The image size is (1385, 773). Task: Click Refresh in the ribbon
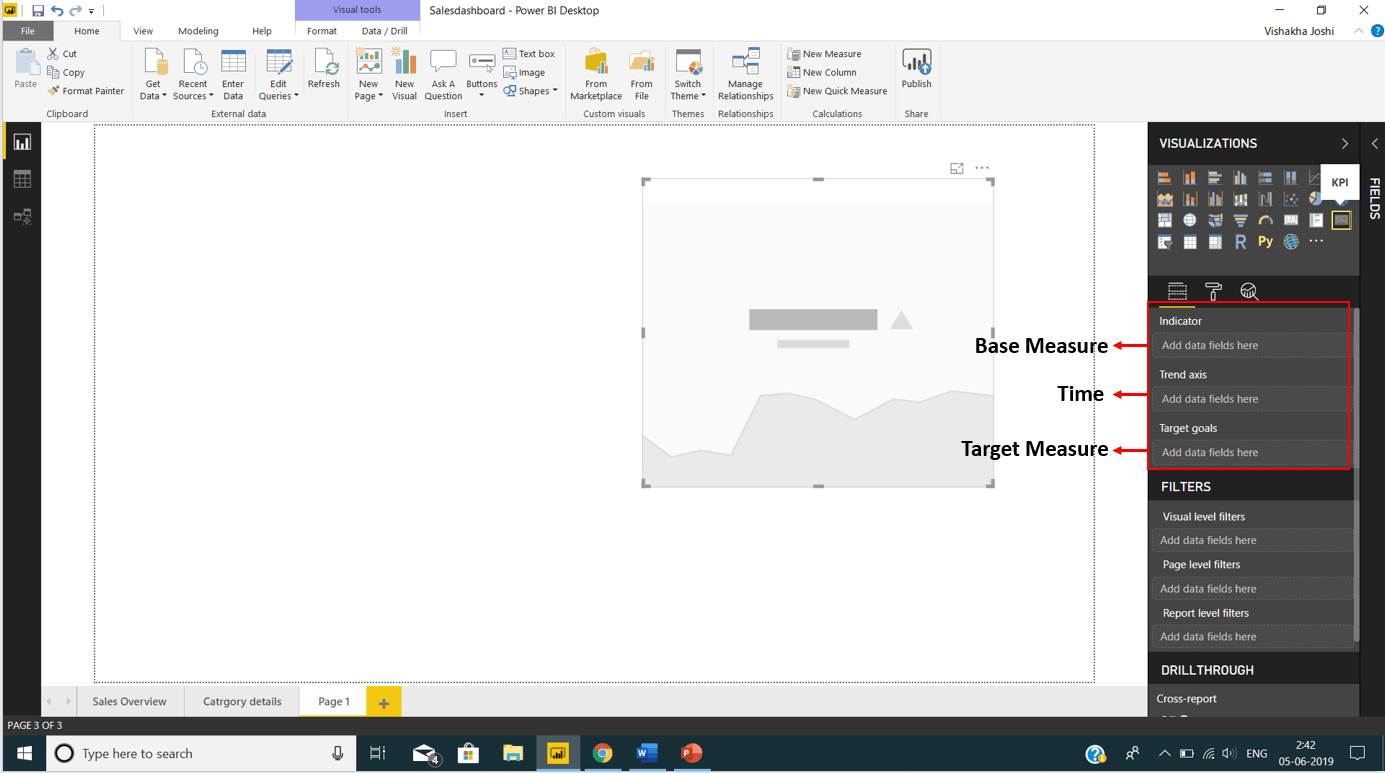coord(323,68)
